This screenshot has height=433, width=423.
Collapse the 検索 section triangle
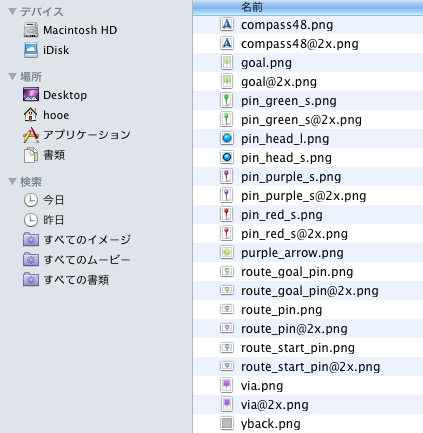12,182
